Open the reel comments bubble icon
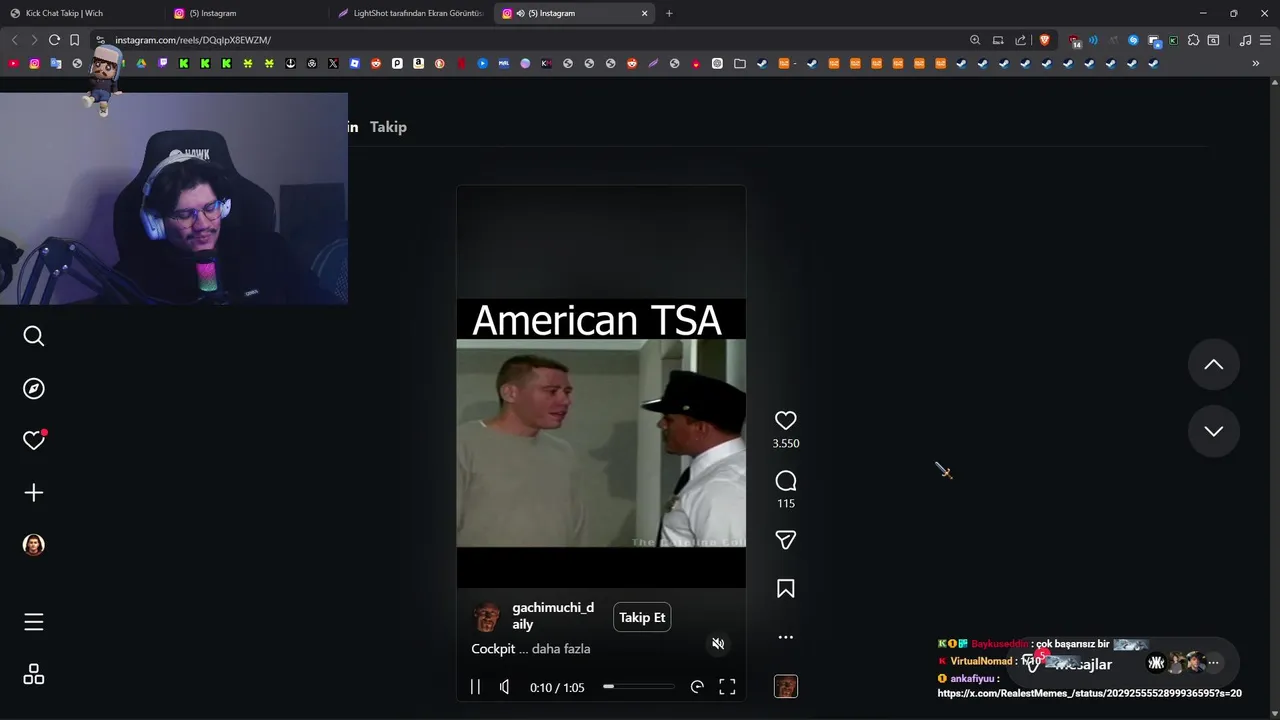The height and width of the screenshot is (720, 1280). click(x=786, y=481)
